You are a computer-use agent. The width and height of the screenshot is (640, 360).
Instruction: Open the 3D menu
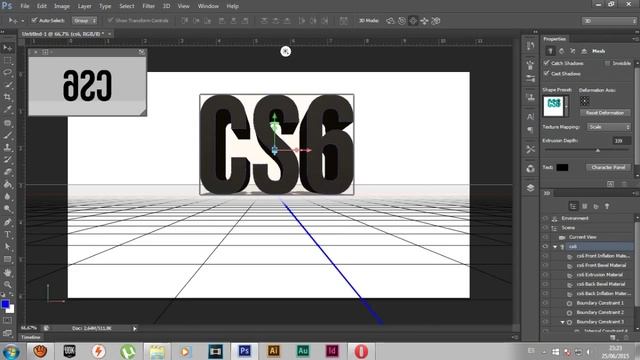pos(167,6)
